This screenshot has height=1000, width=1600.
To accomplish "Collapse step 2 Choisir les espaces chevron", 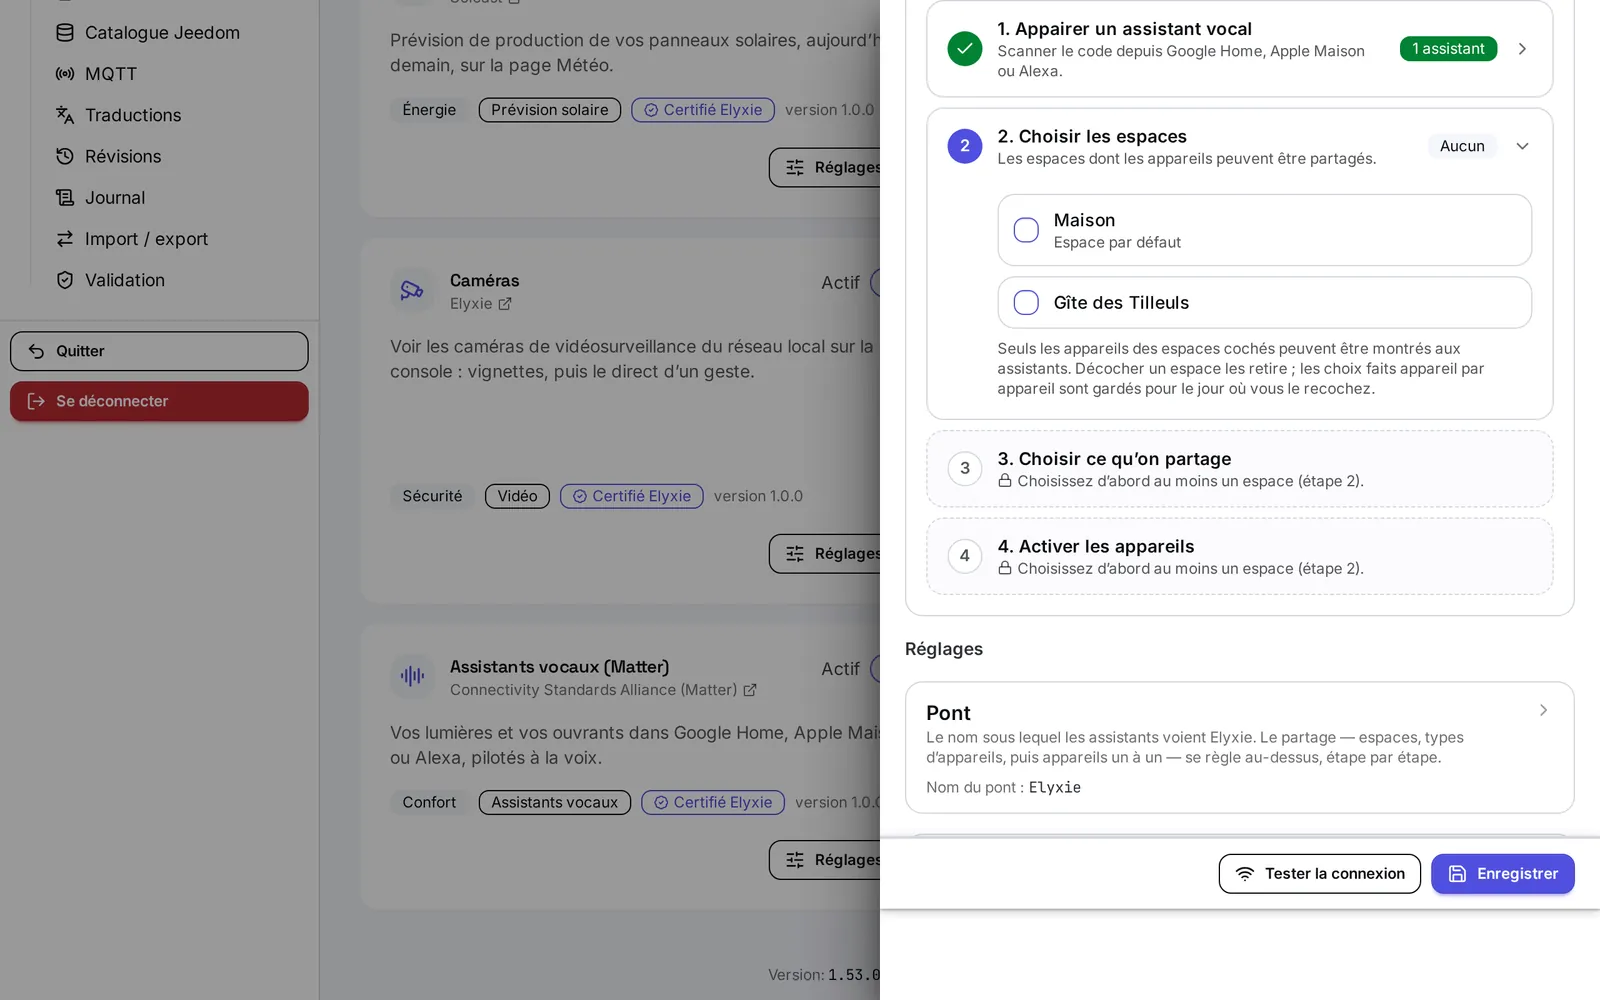I will (x=1522, y=146).
